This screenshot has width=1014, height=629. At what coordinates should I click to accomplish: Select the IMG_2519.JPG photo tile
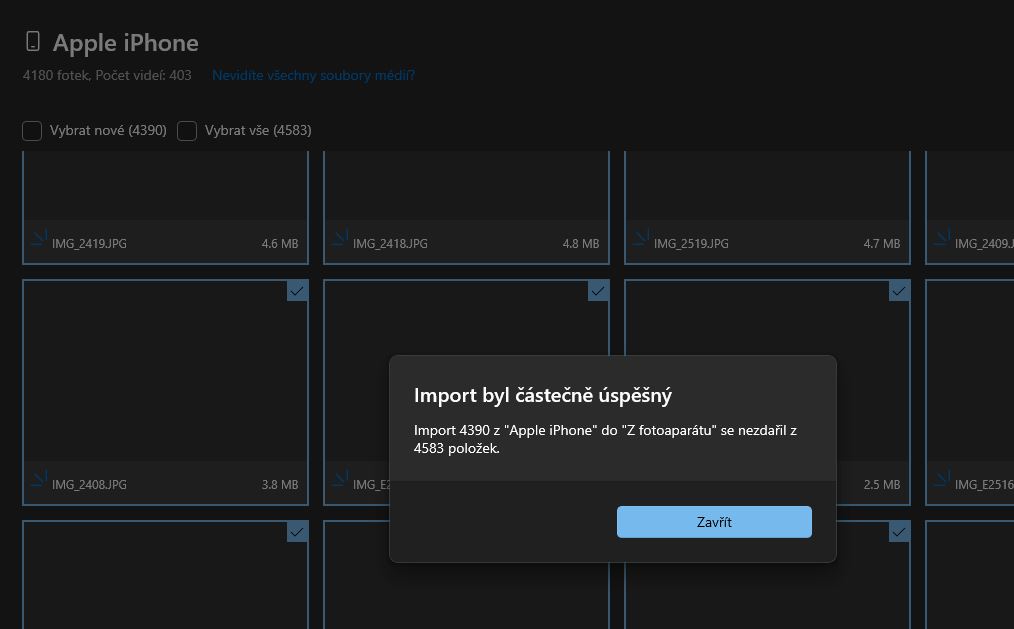(x=767, y=190)
